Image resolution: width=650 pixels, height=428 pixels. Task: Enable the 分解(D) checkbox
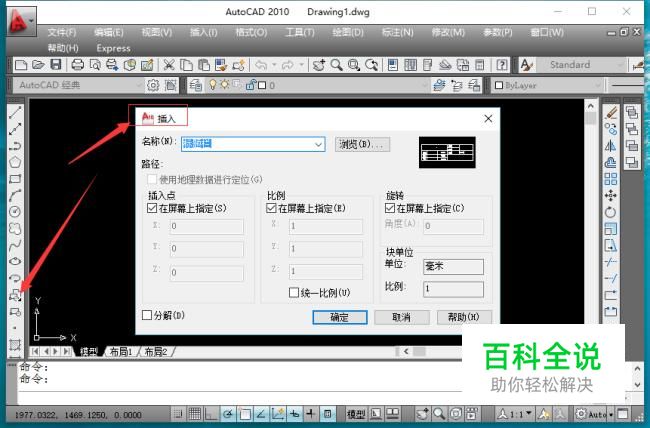click(147, 315)
